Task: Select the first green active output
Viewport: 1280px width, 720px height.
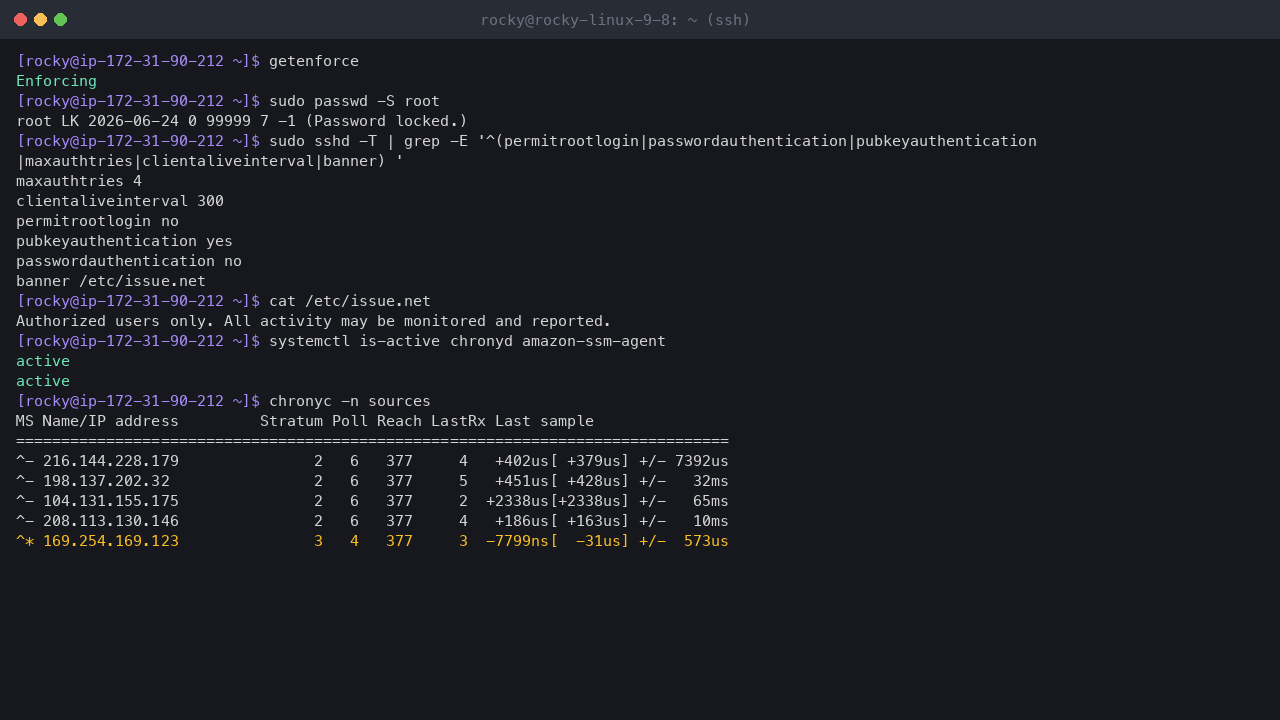Action: [x=43, y=361]
